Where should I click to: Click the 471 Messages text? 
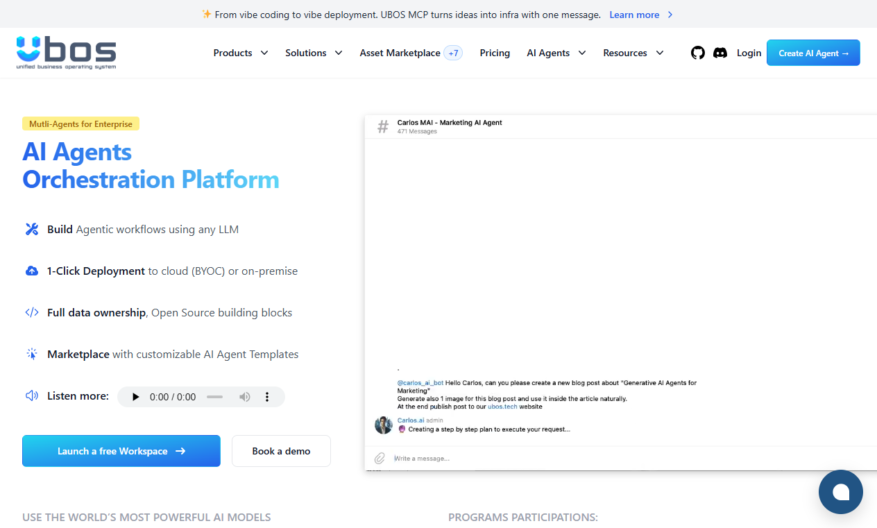point(417,131)
